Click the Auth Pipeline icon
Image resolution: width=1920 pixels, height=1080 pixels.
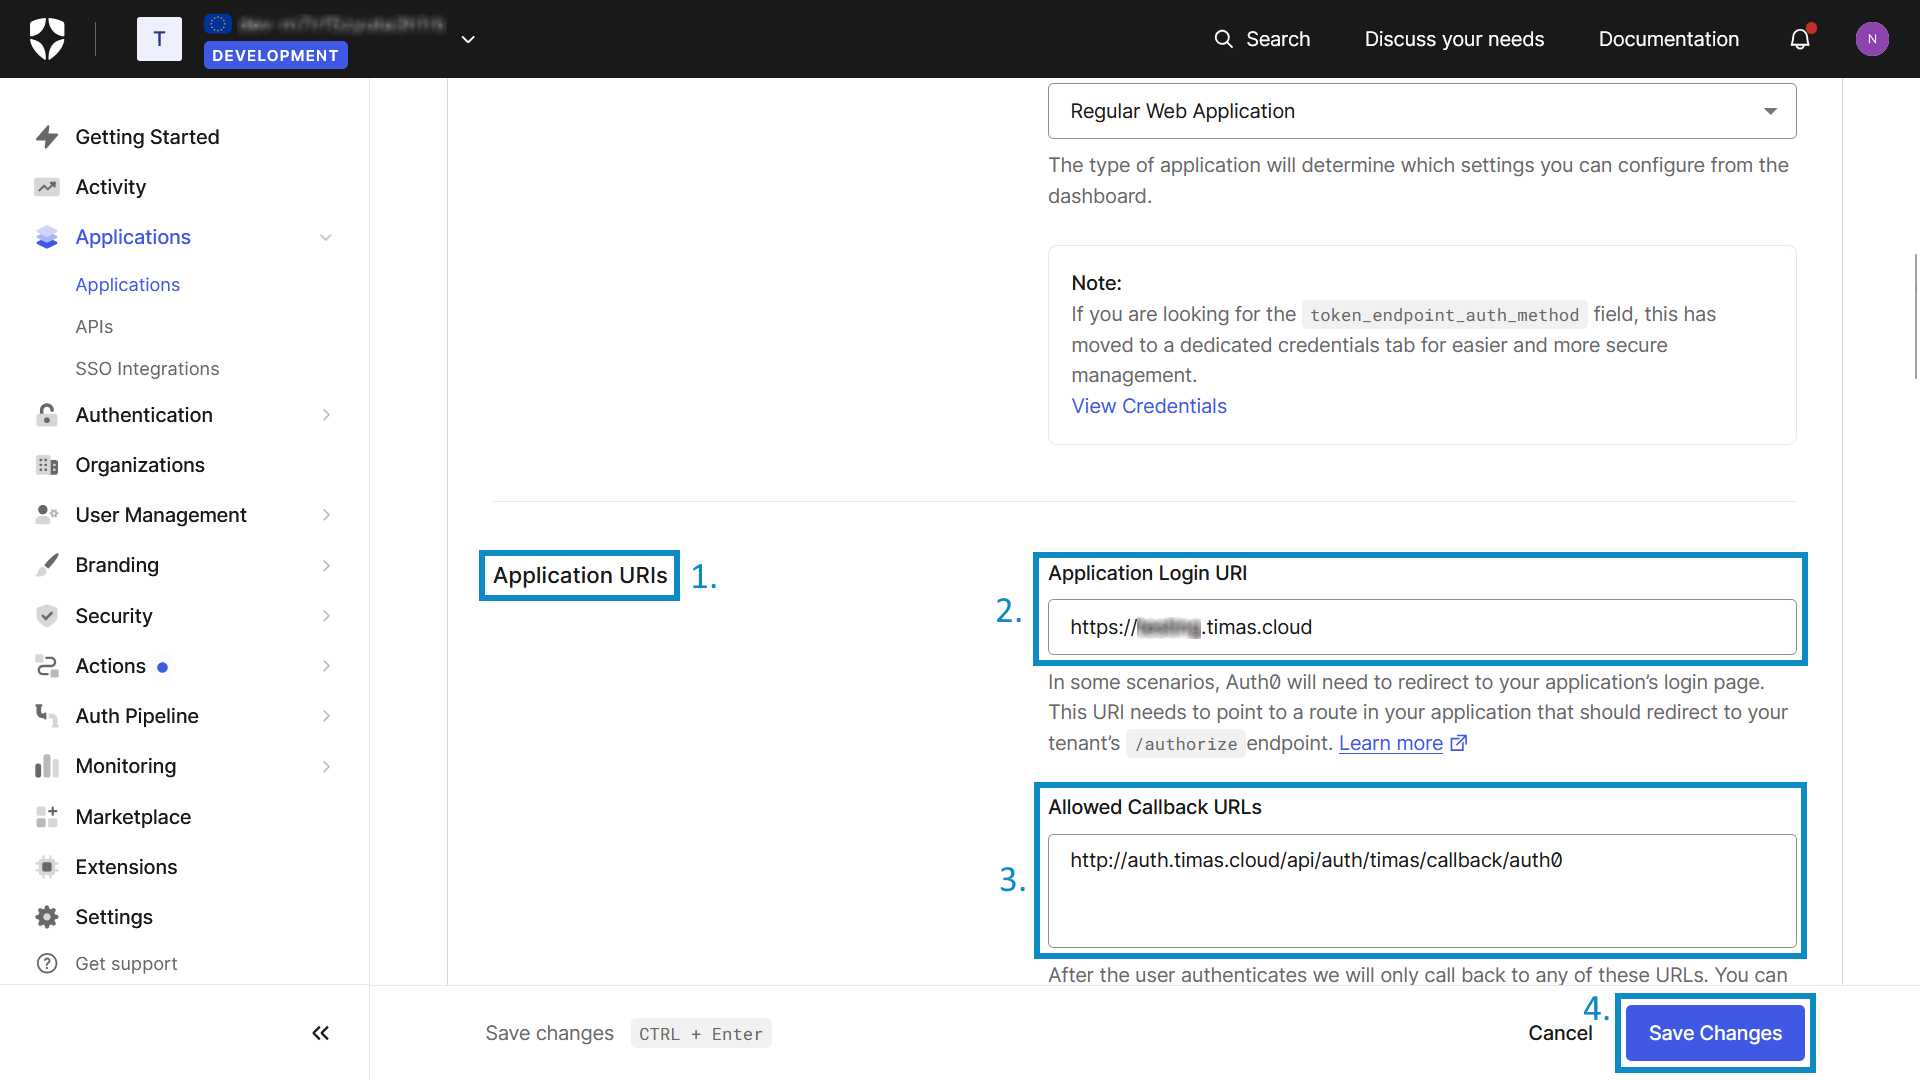[47, 716]
